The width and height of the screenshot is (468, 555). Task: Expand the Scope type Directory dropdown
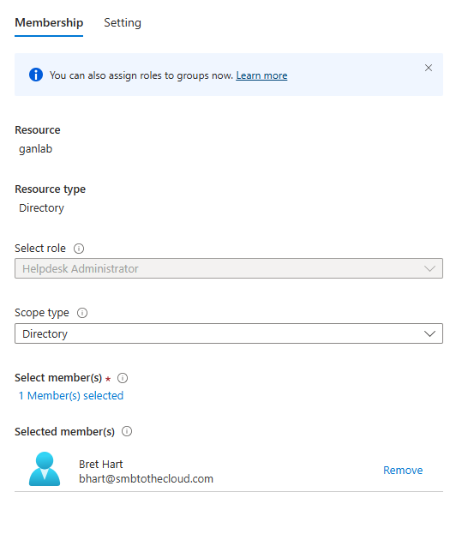(229, 333)
